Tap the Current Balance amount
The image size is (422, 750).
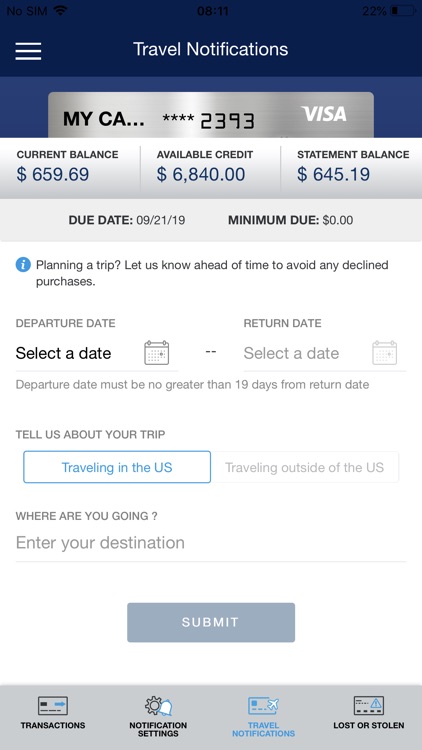53,175
